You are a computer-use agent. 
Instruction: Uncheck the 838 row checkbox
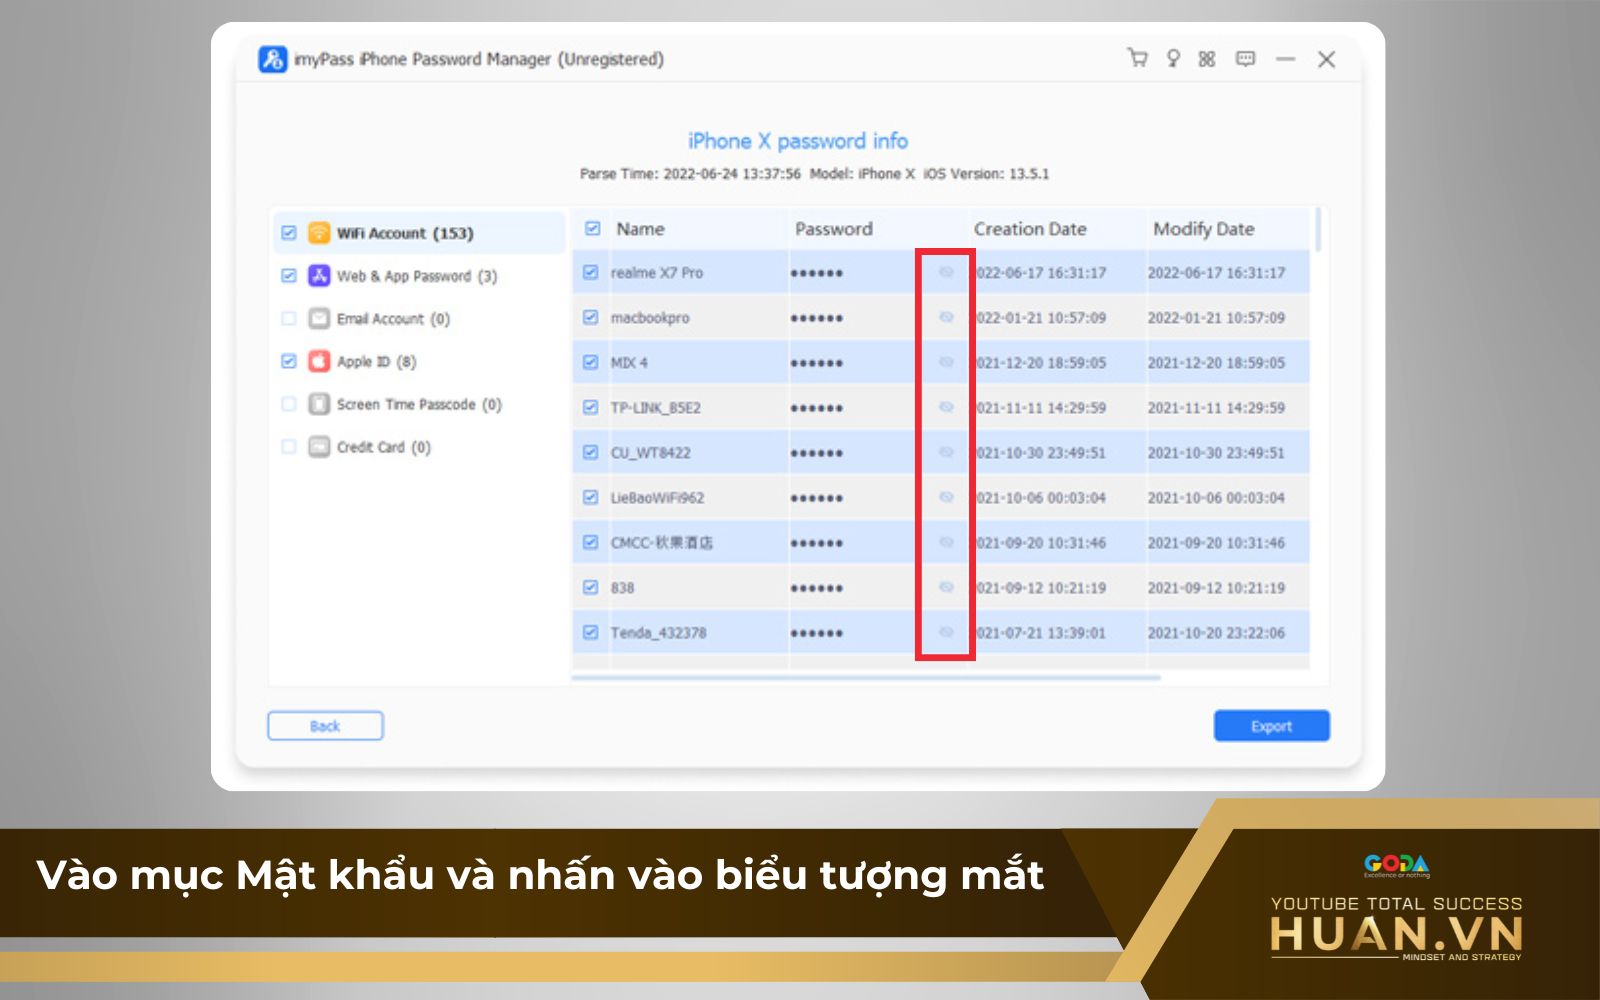point(590,587)
